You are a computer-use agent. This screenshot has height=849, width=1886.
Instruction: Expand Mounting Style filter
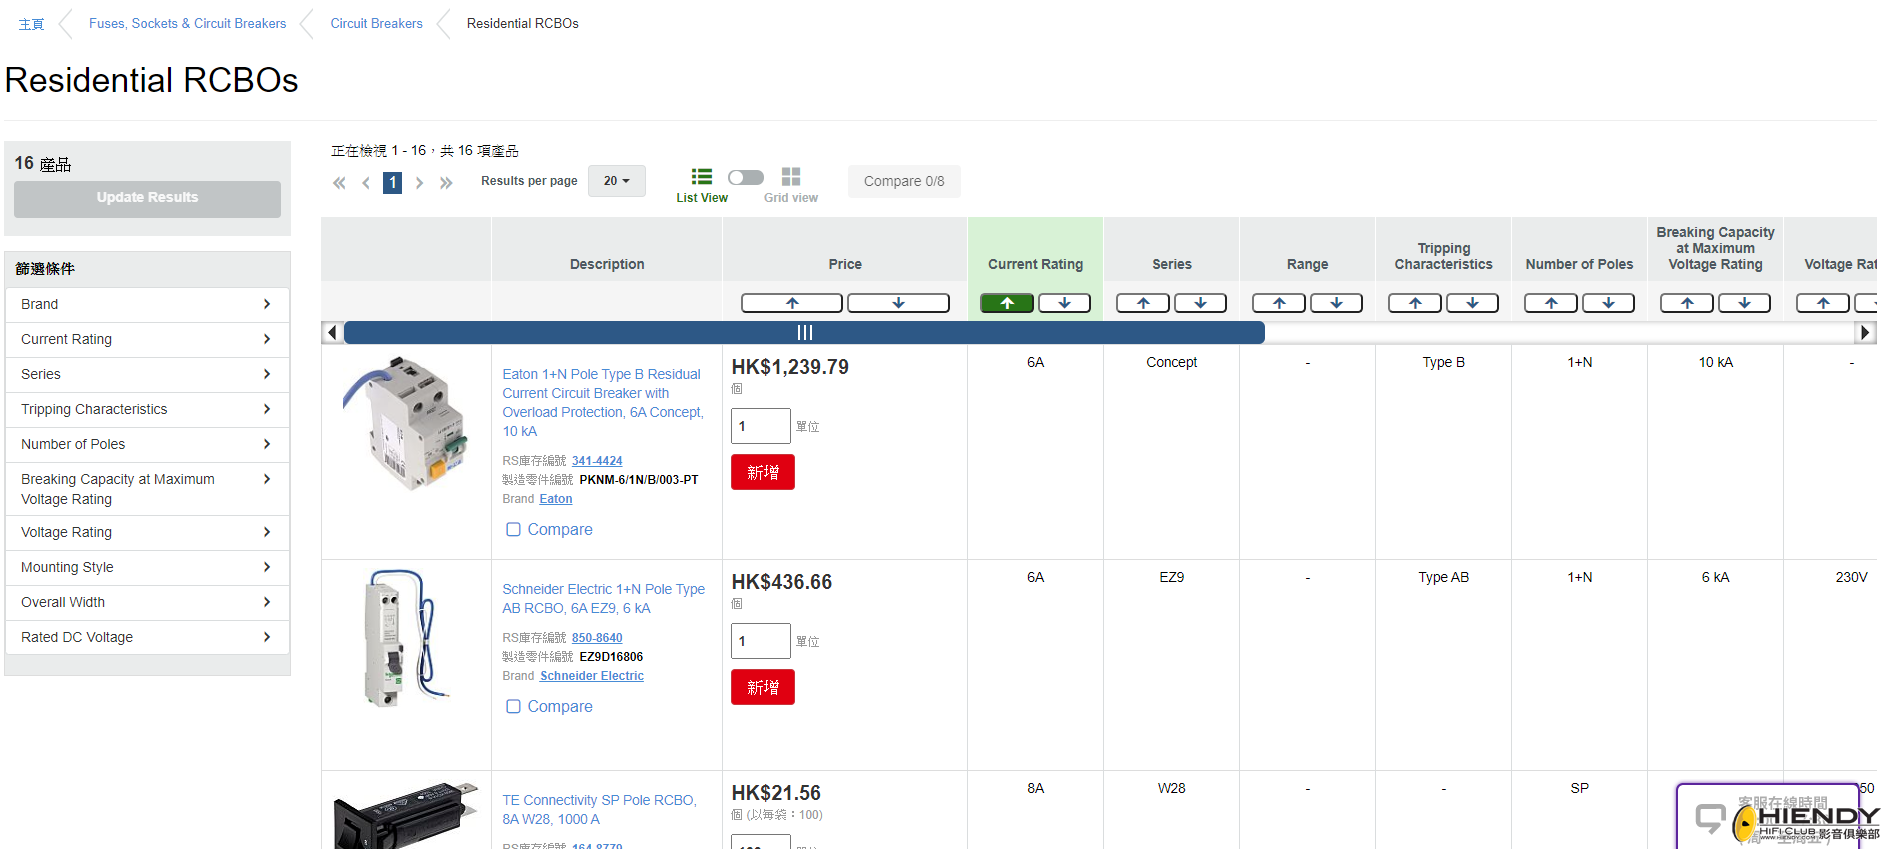coord(147,568)
